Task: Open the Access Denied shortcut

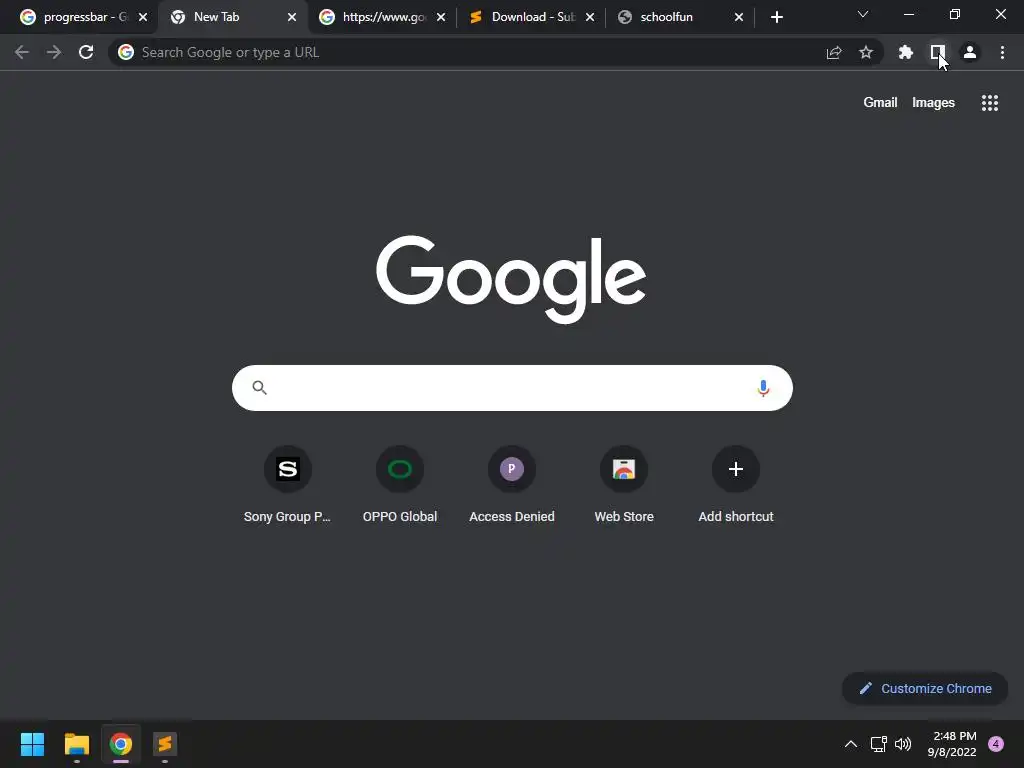Action: point(512,485)
